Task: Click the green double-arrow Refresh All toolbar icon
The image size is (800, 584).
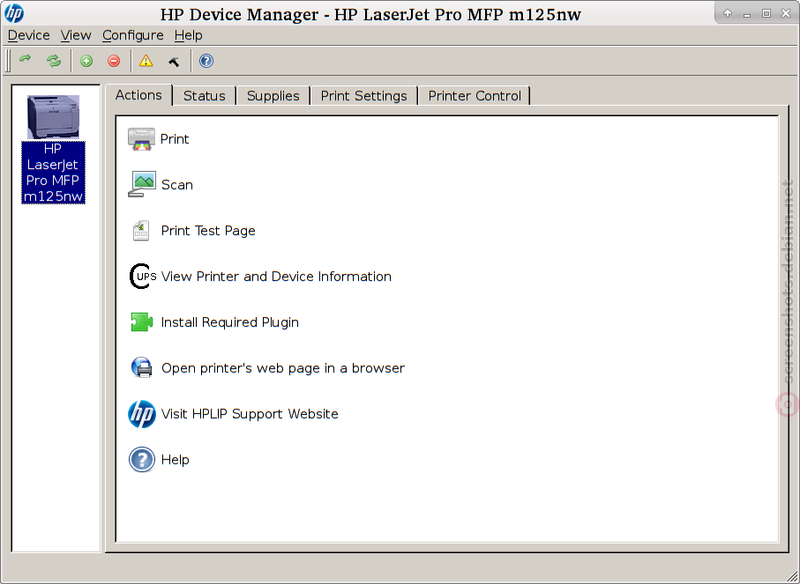Action: click(x=53, y=61)
